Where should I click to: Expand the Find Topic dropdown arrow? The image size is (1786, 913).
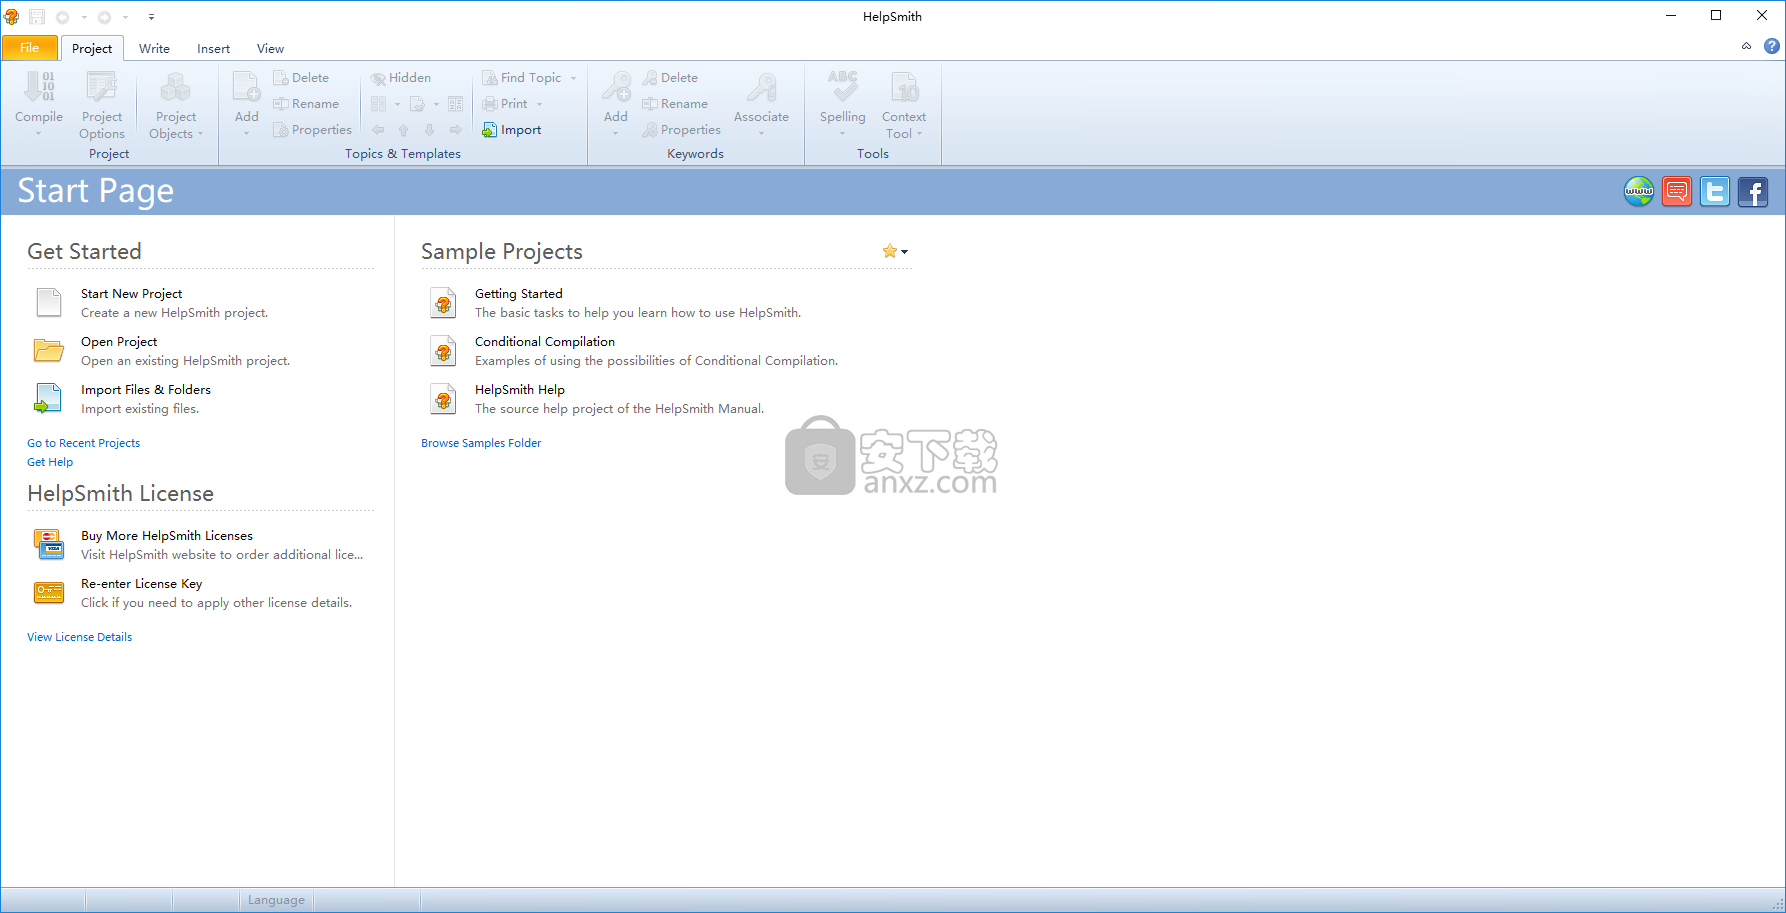pos(573,78)
